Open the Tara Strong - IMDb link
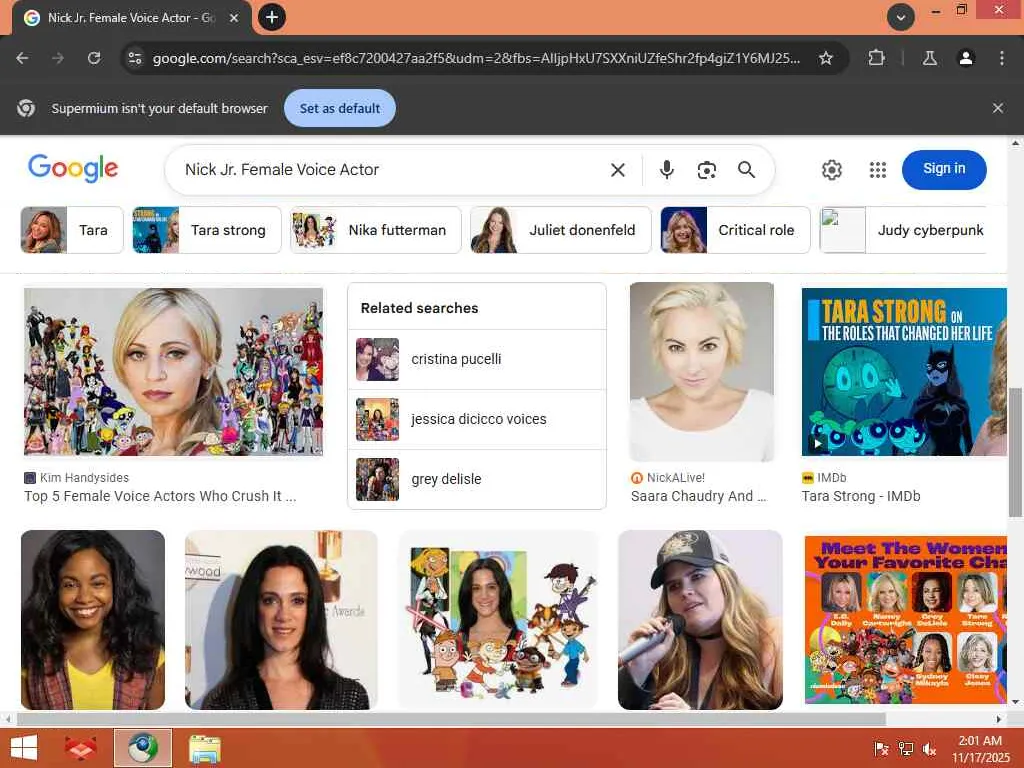The image size is (1024, 768). tap(861, 496)
